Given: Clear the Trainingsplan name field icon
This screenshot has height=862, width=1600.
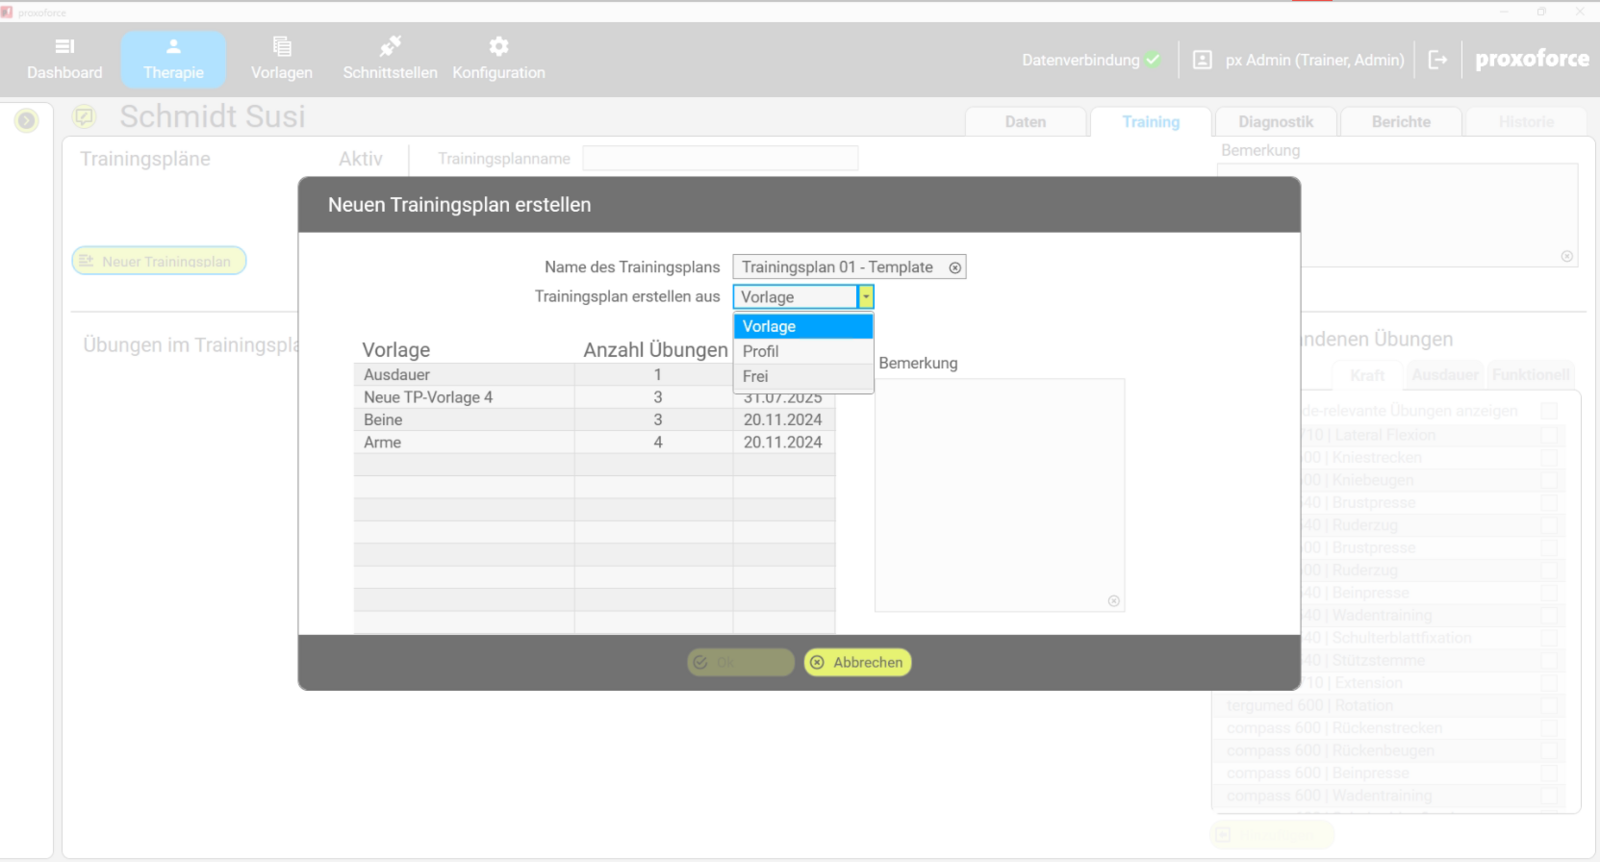Looking at the screenshot, I should (955, 268).
